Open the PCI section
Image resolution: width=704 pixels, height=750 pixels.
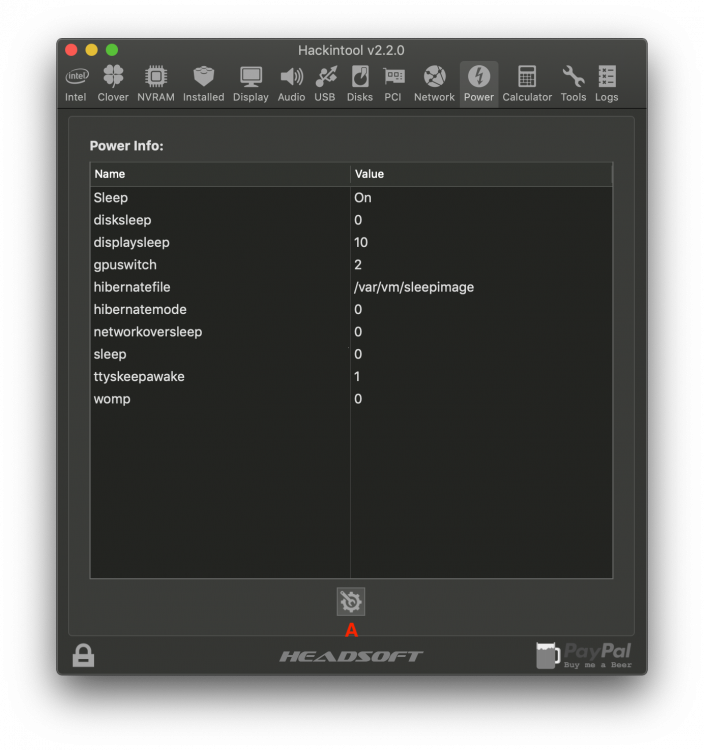click(x=393, y=84)
